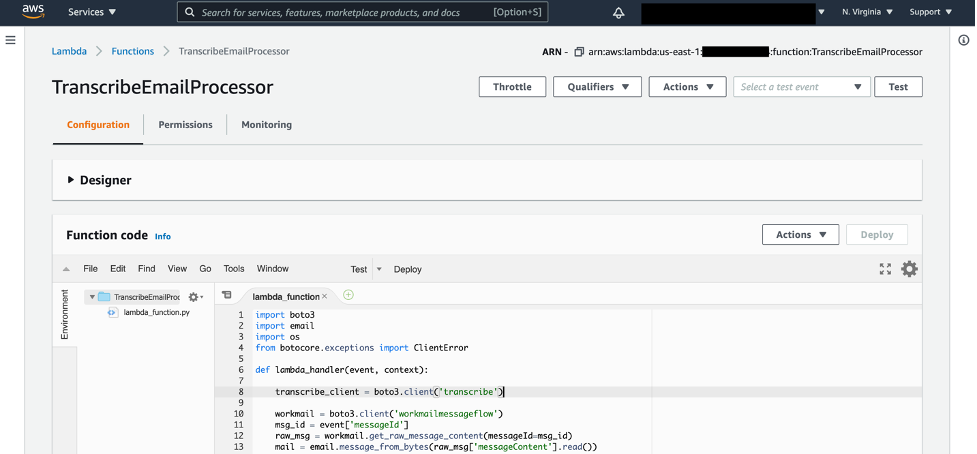This screenshot has height=454, width=977.
Task: Open editor preferences gear icon
Action: [909, 269]
